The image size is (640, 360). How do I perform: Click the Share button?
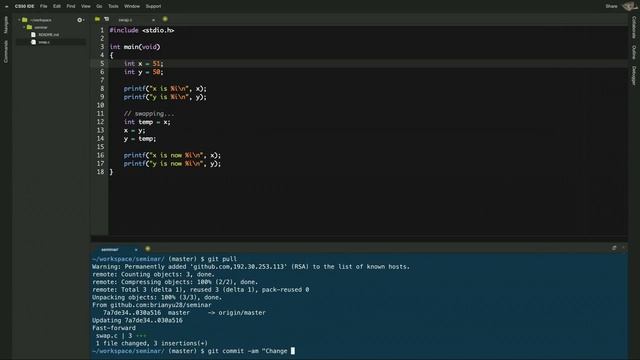tap(611, 6)
